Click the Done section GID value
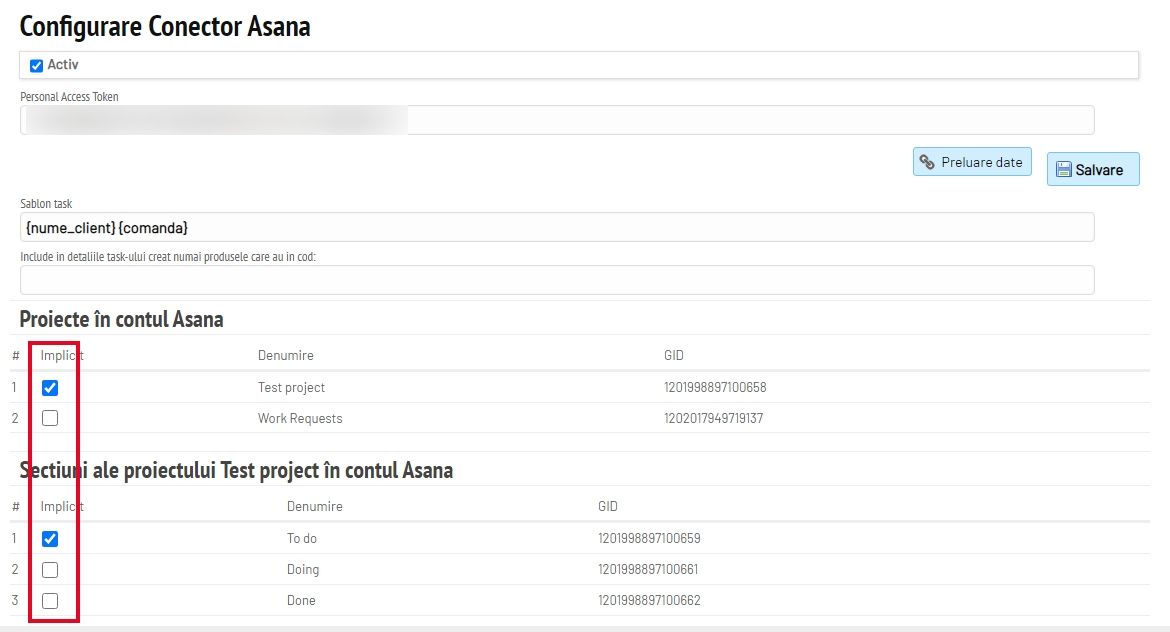Viewport: 1170px width, 632px height. click(649, 600)
